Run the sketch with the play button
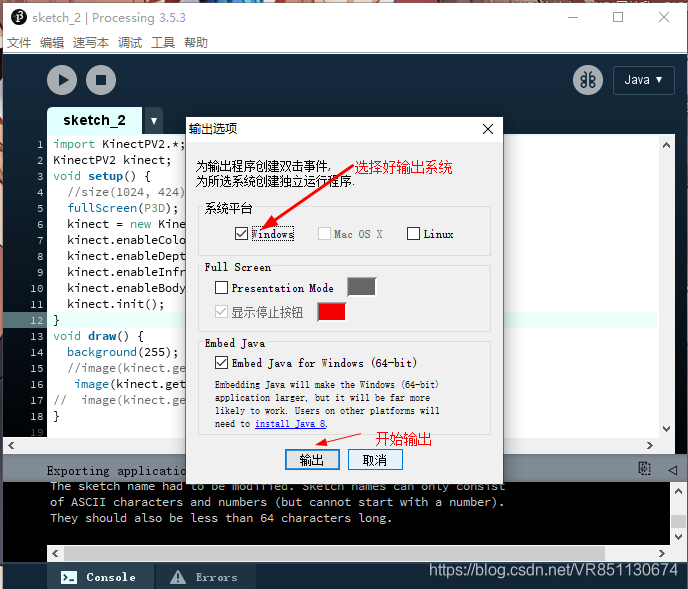 coord(62,80)
